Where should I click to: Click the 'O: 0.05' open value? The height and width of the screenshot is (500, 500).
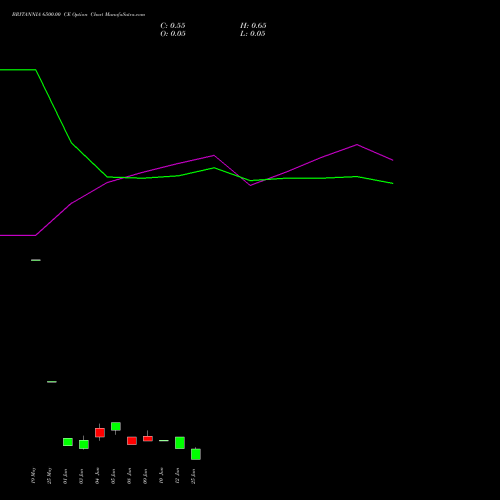point(173,34)
